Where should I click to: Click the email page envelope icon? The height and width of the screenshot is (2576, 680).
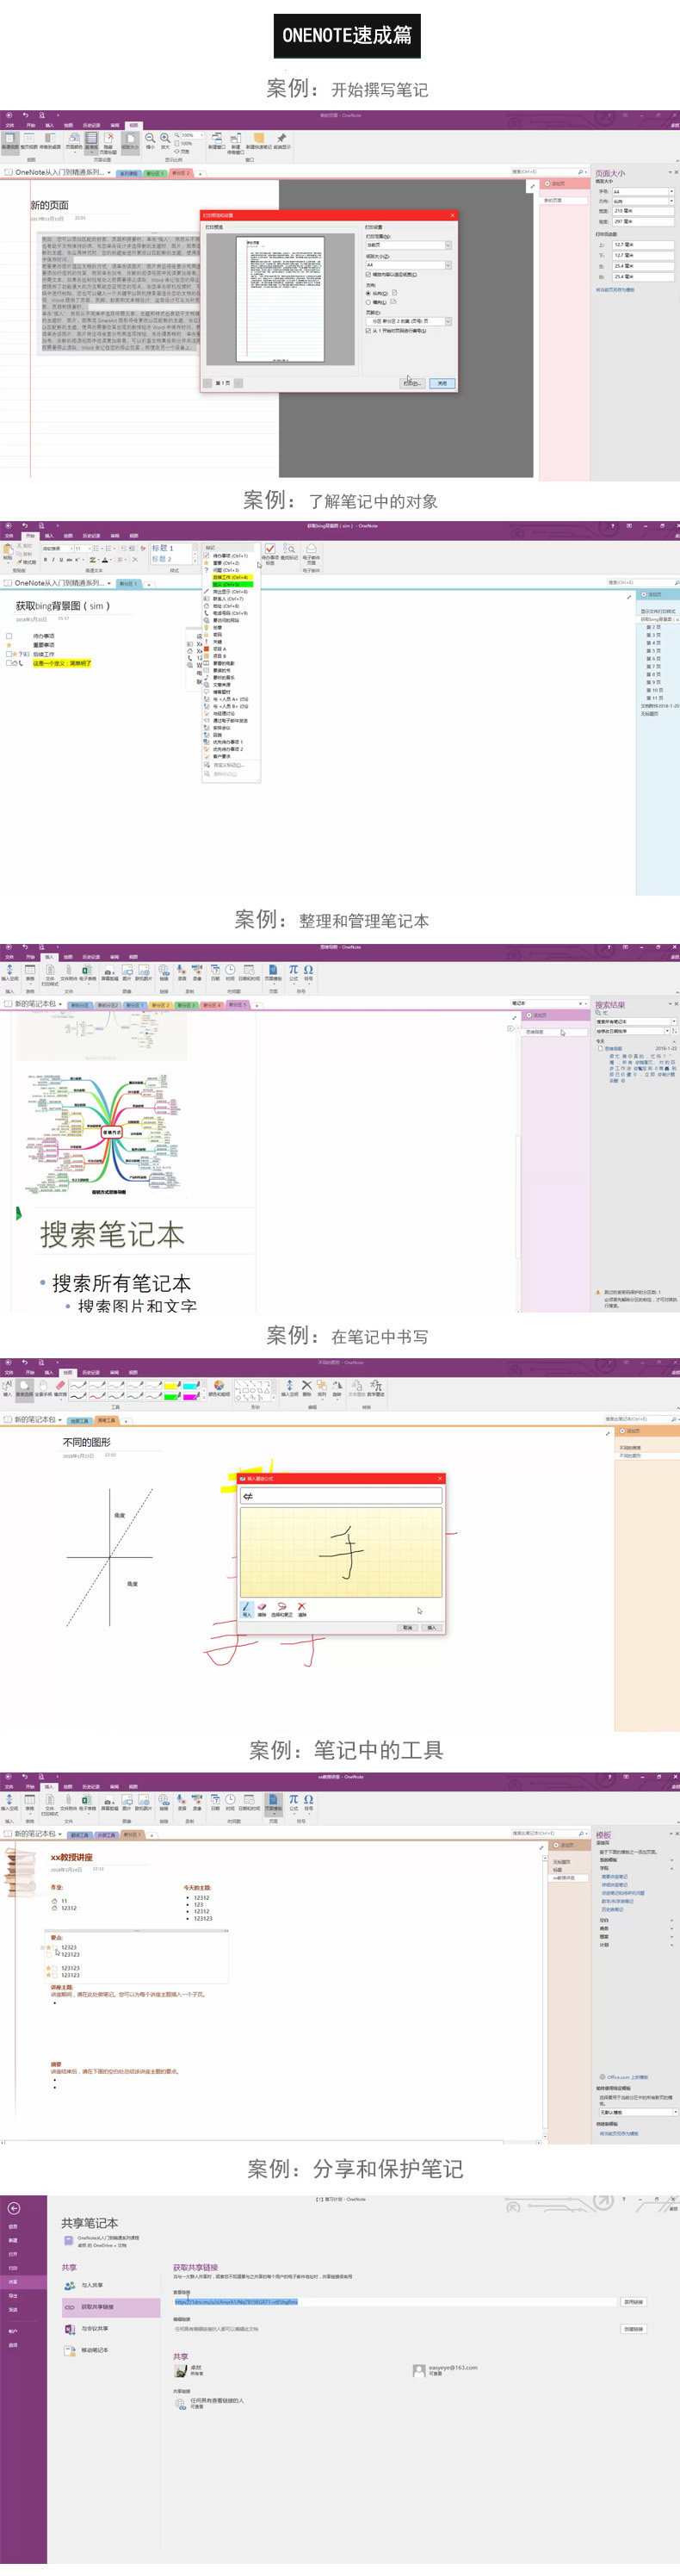tap(311, 550)
